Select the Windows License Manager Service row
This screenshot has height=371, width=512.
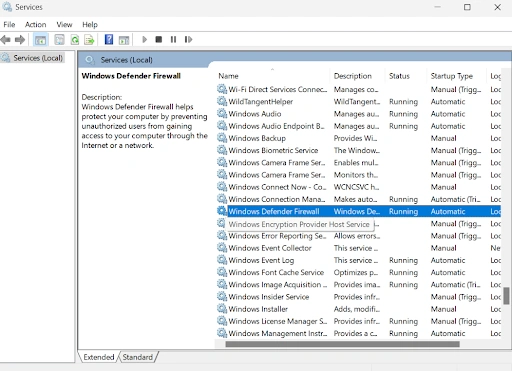pyautogui.click(x=358, y=321)
